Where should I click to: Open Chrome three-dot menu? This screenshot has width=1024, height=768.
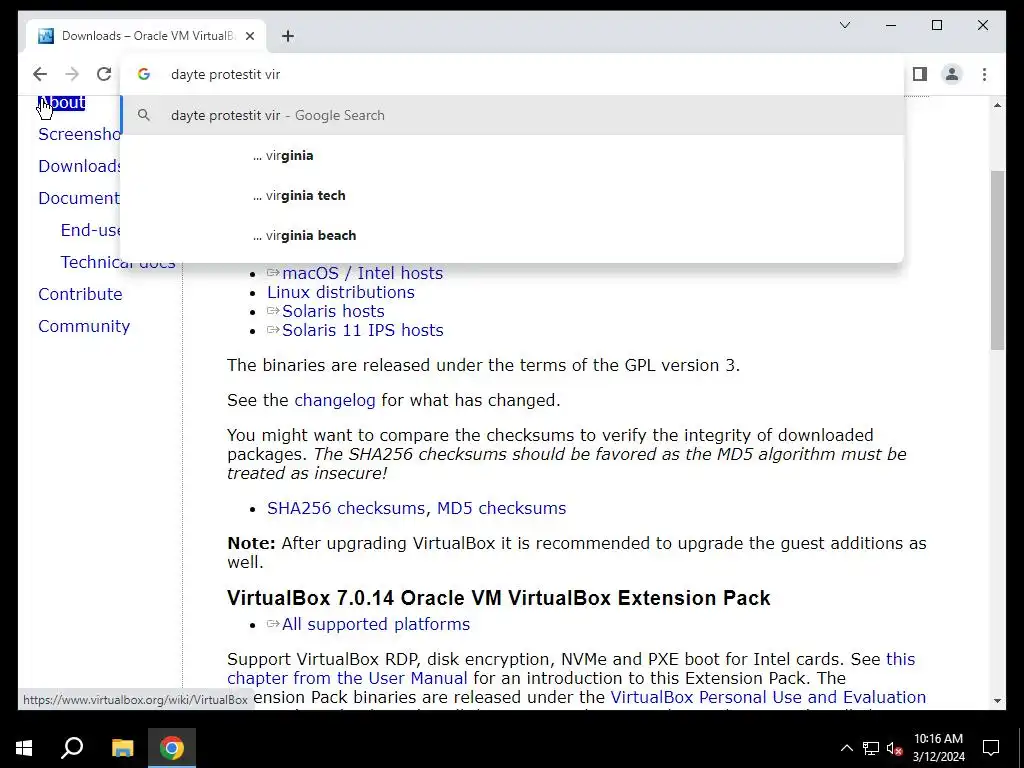(984, 74)
